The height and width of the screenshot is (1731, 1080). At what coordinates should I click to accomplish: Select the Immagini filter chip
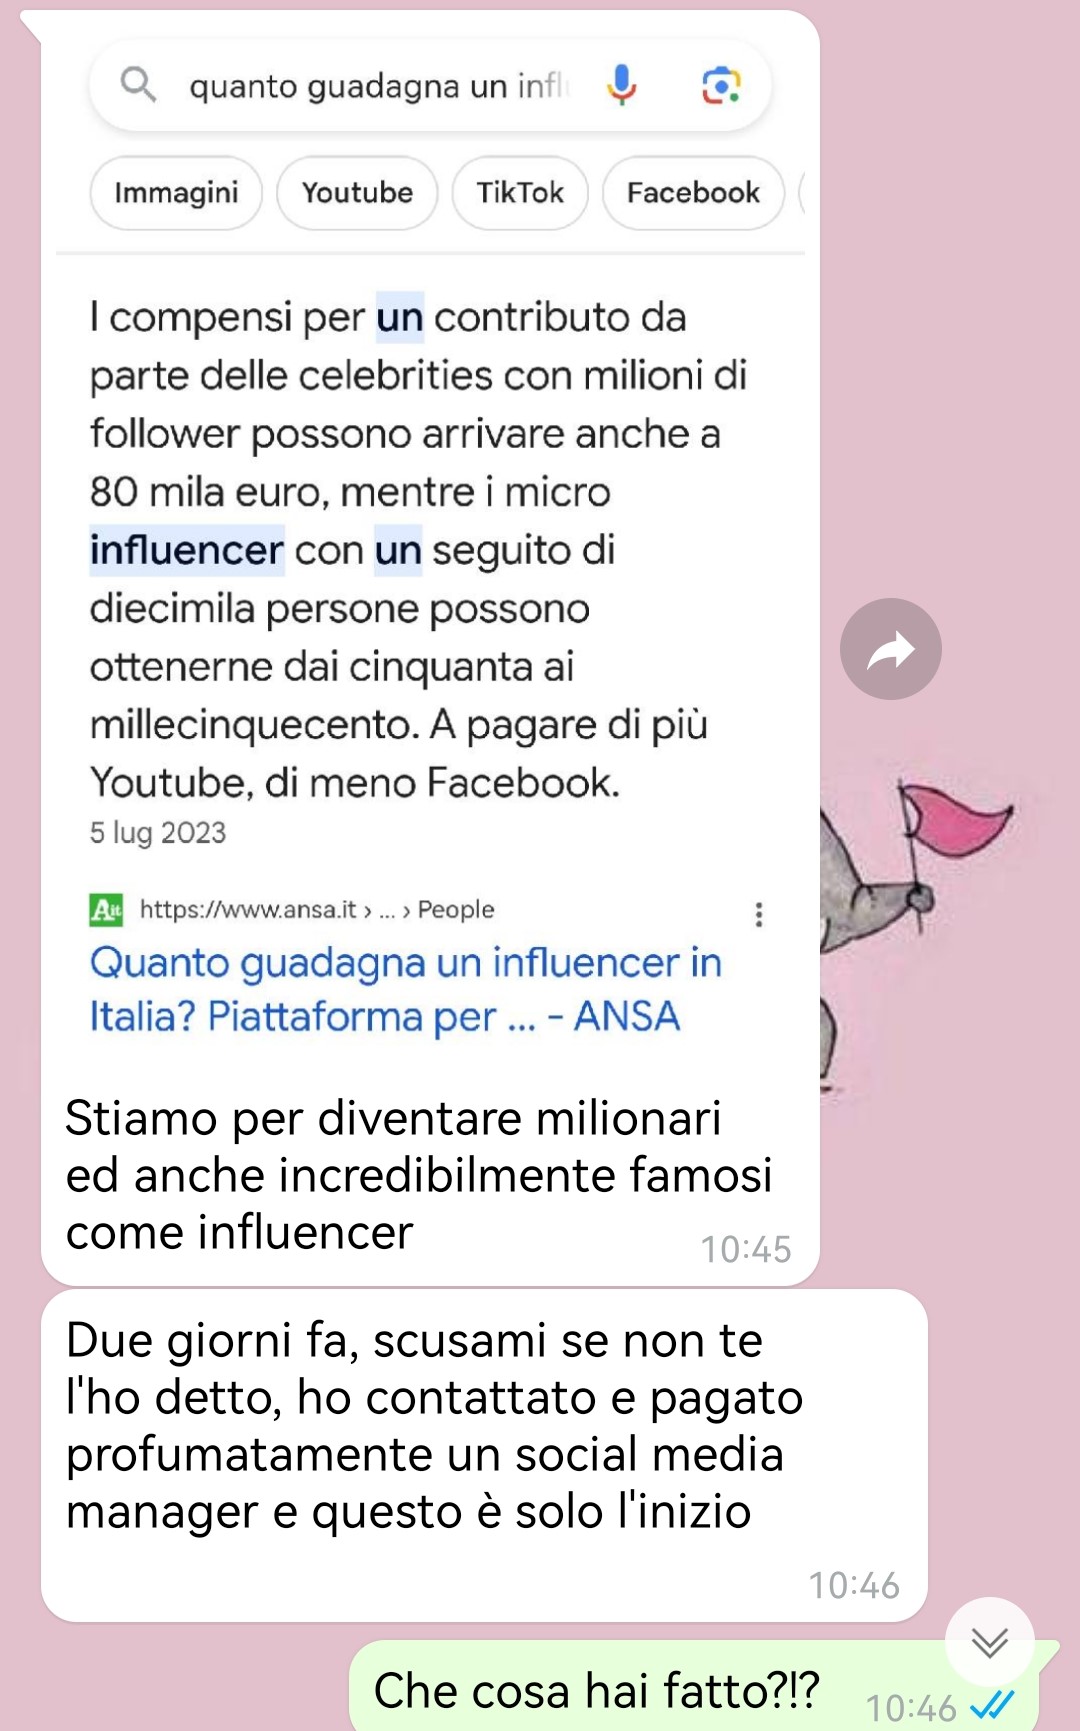click(176, 192)
